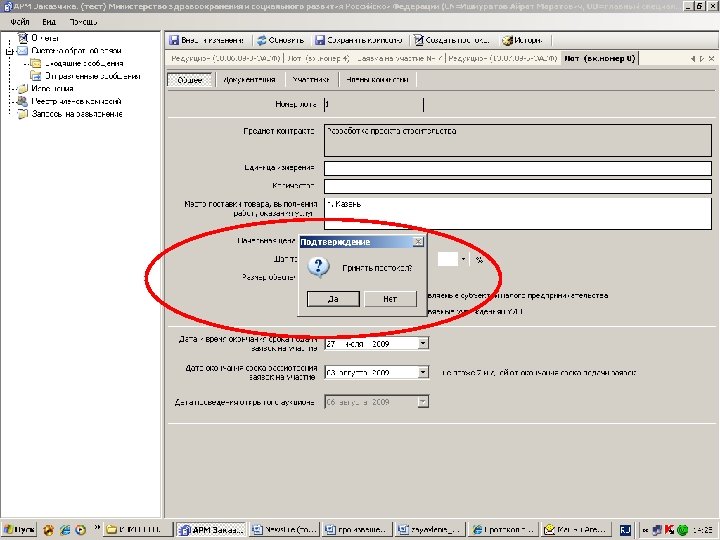Collapse the Система обработки tree node

coord(9,51)
